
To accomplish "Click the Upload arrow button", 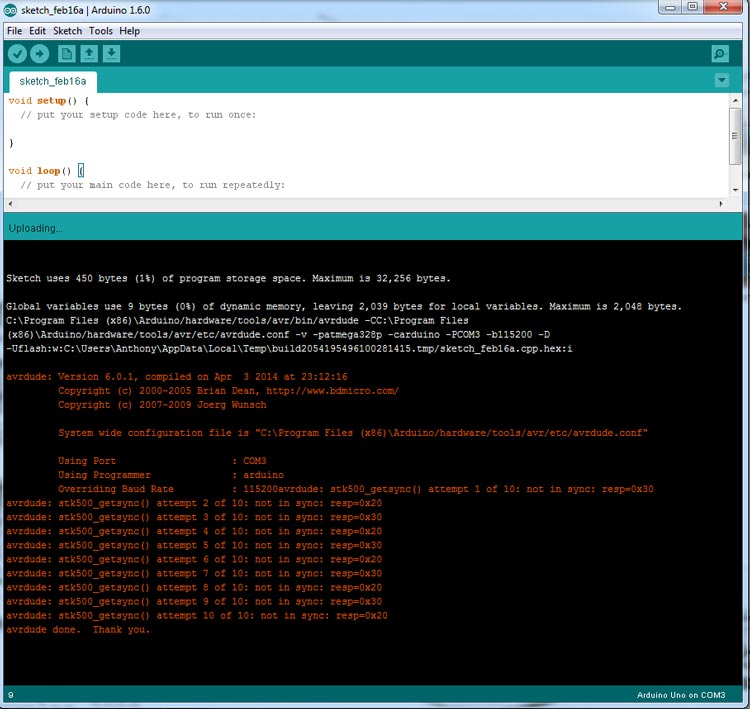I will (x=40, y=54).
